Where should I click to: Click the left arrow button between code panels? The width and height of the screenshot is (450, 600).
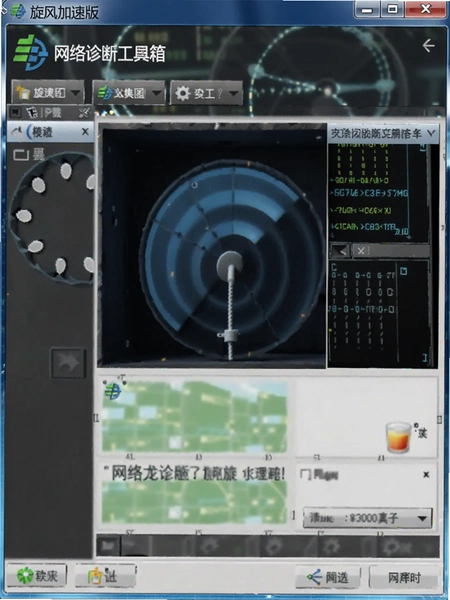coord(341,251)
